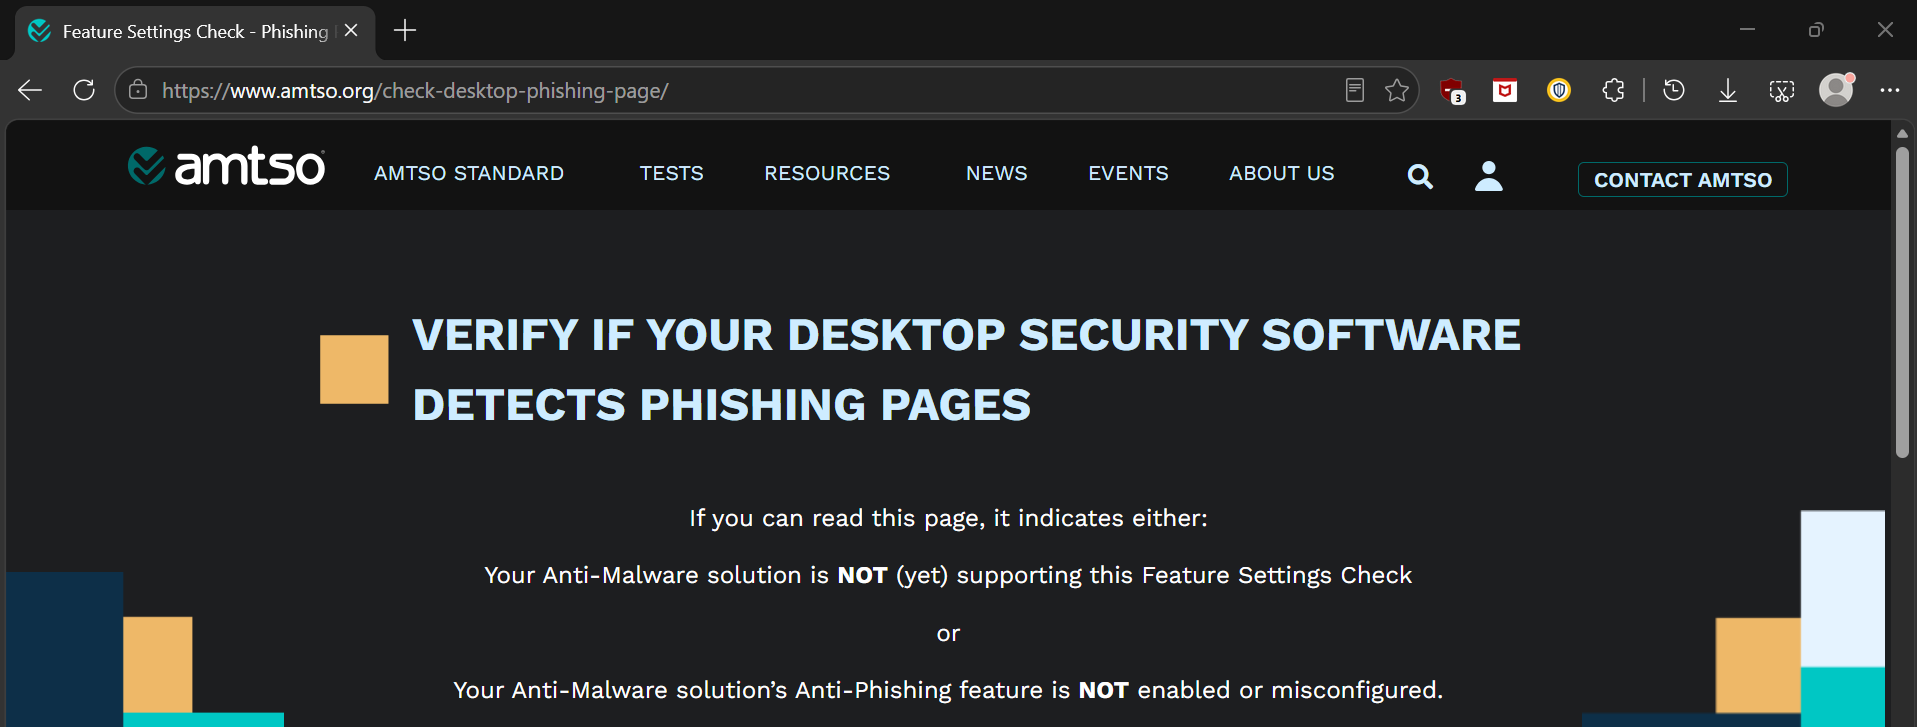The height and width of the screenshot is (727, 1917).
Task: Click the CONTACT AMTSO button
Action: click(1683, 180)
